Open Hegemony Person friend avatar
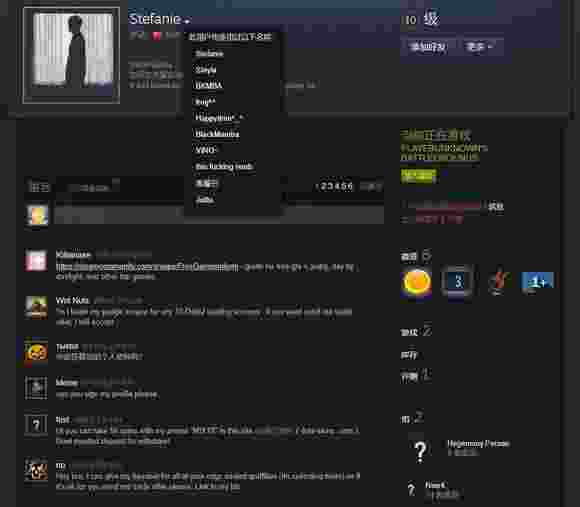Viewport: 580px width, 507px height. [420, 451]
